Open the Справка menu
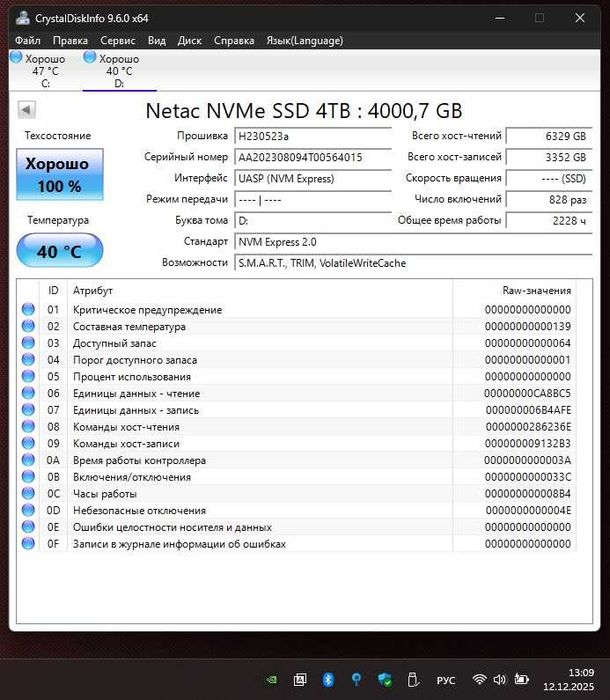The width and height of the screenshot is (610, 700). coord(234,41)
